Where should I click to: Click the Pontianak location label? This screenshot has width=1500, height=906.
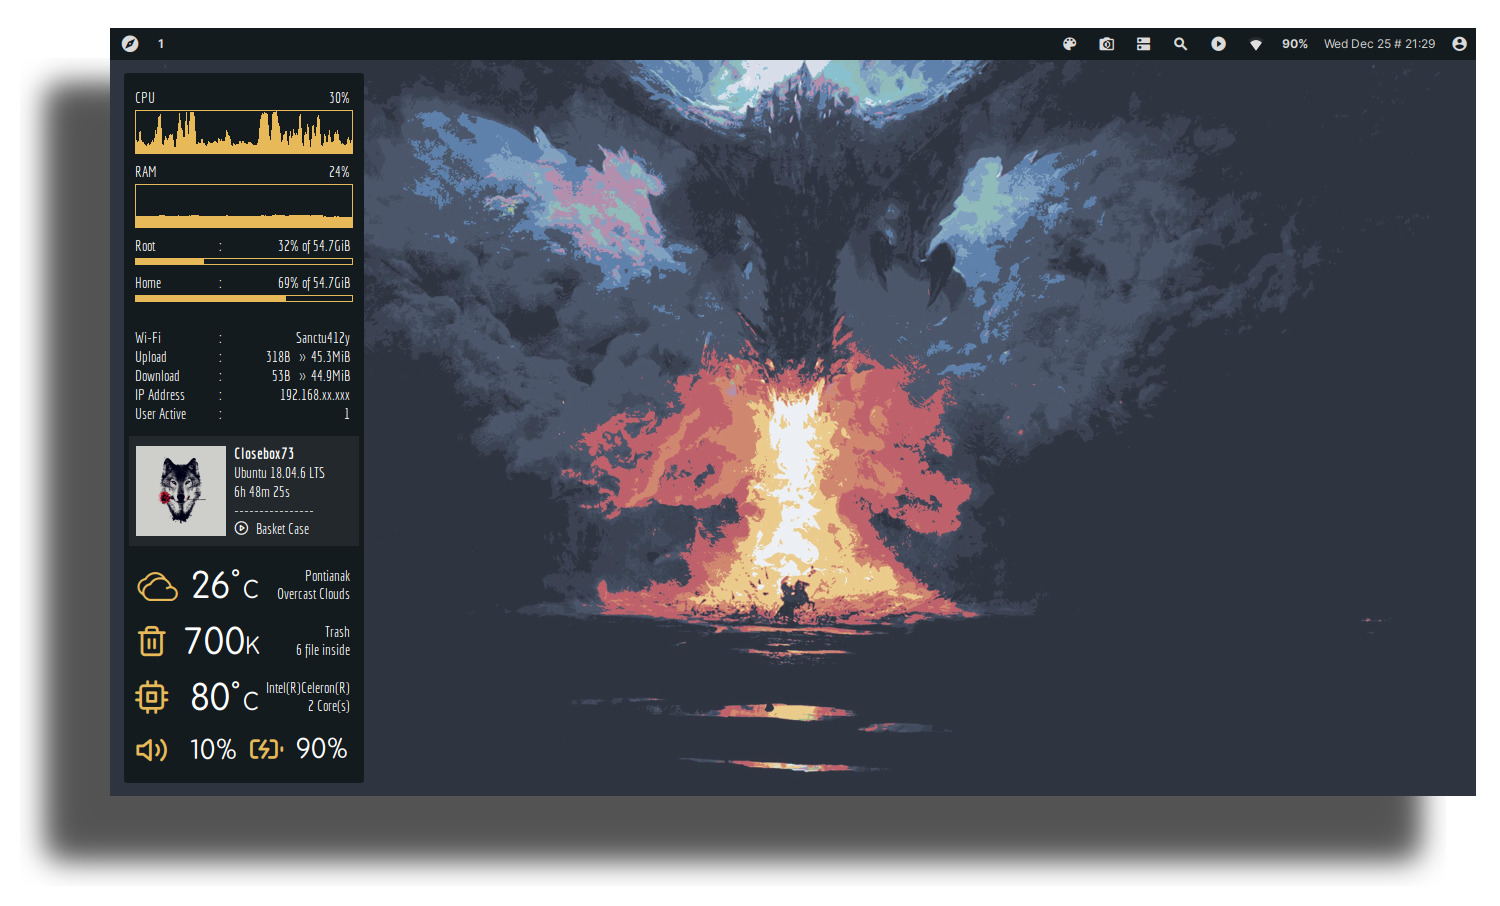(x=327, y=576)
